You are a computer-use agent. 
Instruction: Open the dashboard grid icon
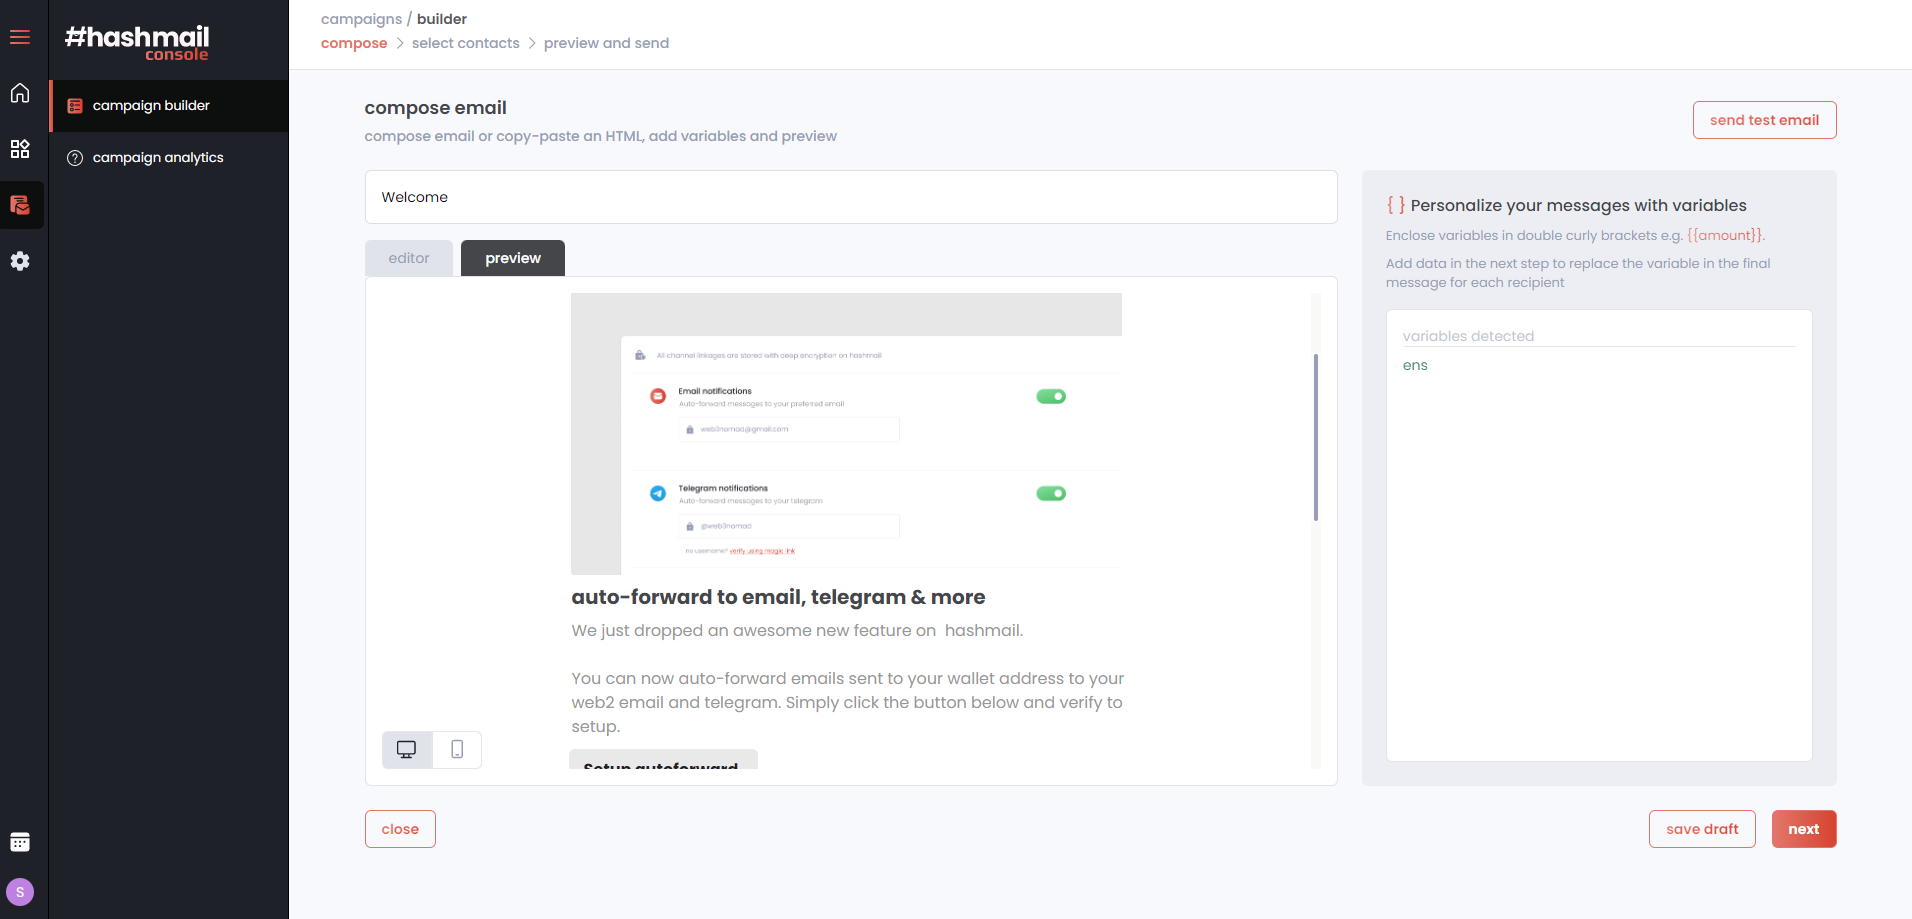click(x=20, y=149)
